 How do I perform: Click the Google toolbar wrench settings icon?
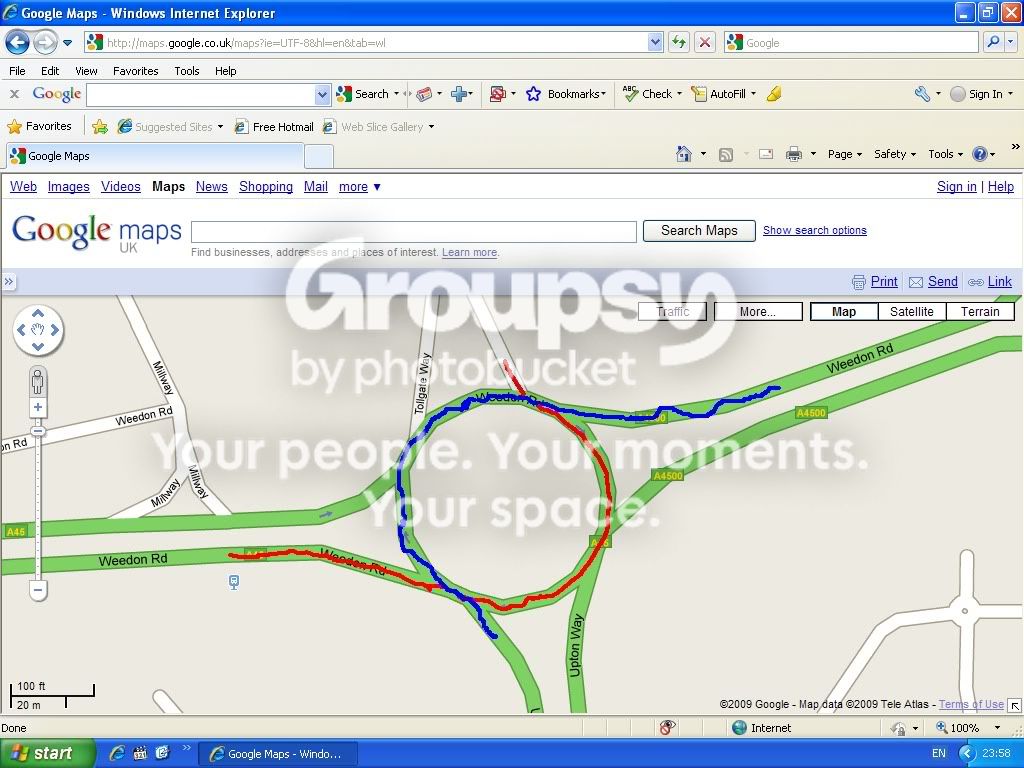(922, 94)
